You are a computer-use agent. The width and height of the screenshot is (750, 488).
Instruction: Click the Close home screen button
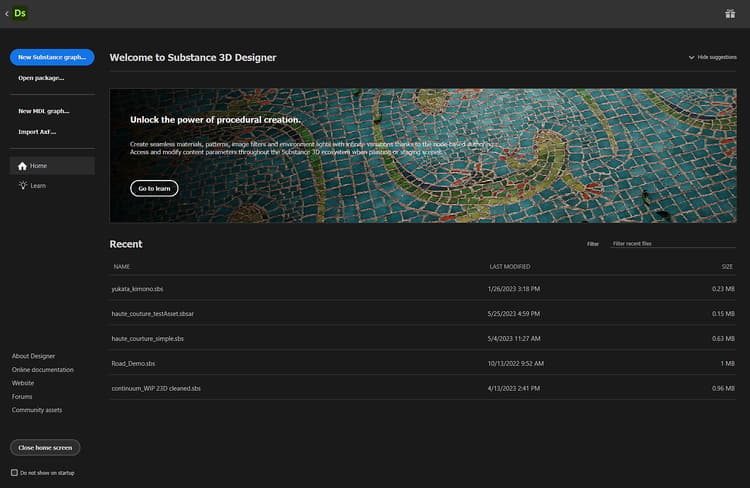(x=45, y=448)
